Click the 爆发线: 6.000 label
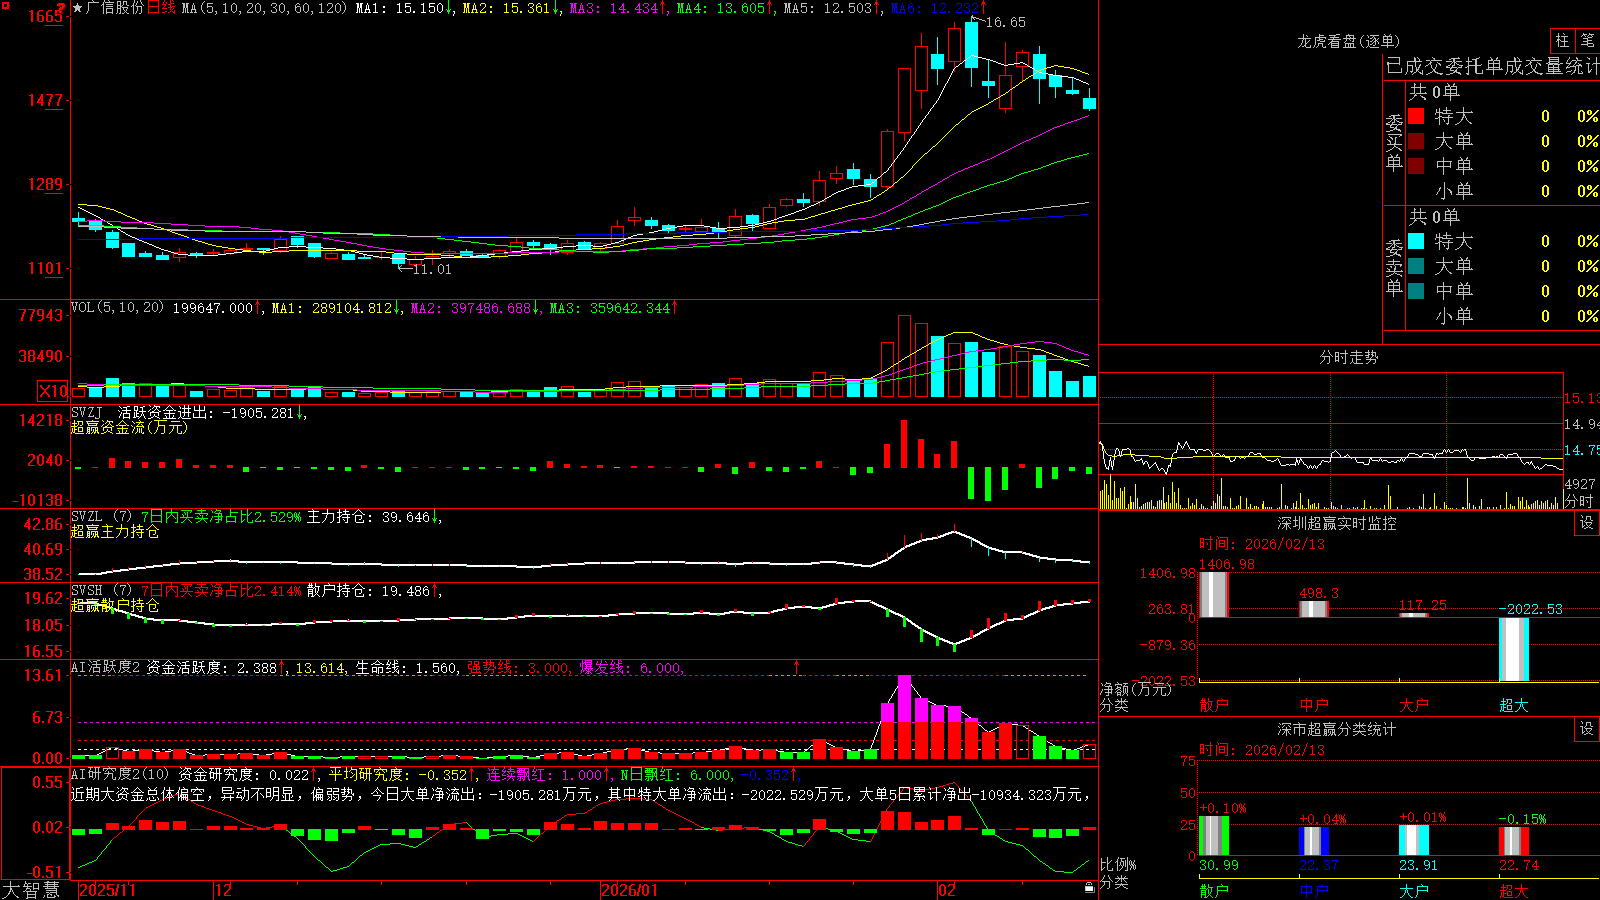This screenshot has height=900, width=1600. [x=631, y=667]
